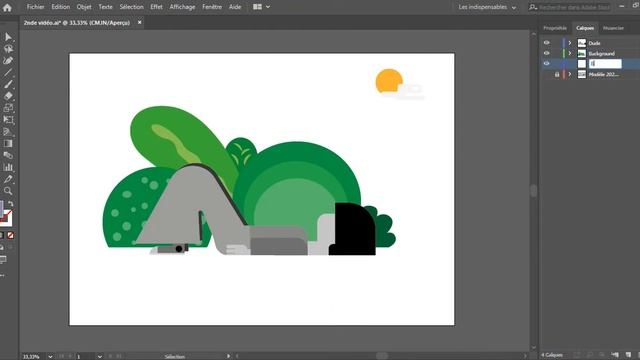Screen dimensions: 640x360
Task: Select the Column Graph tool
Action: click(x=8, y=167)
